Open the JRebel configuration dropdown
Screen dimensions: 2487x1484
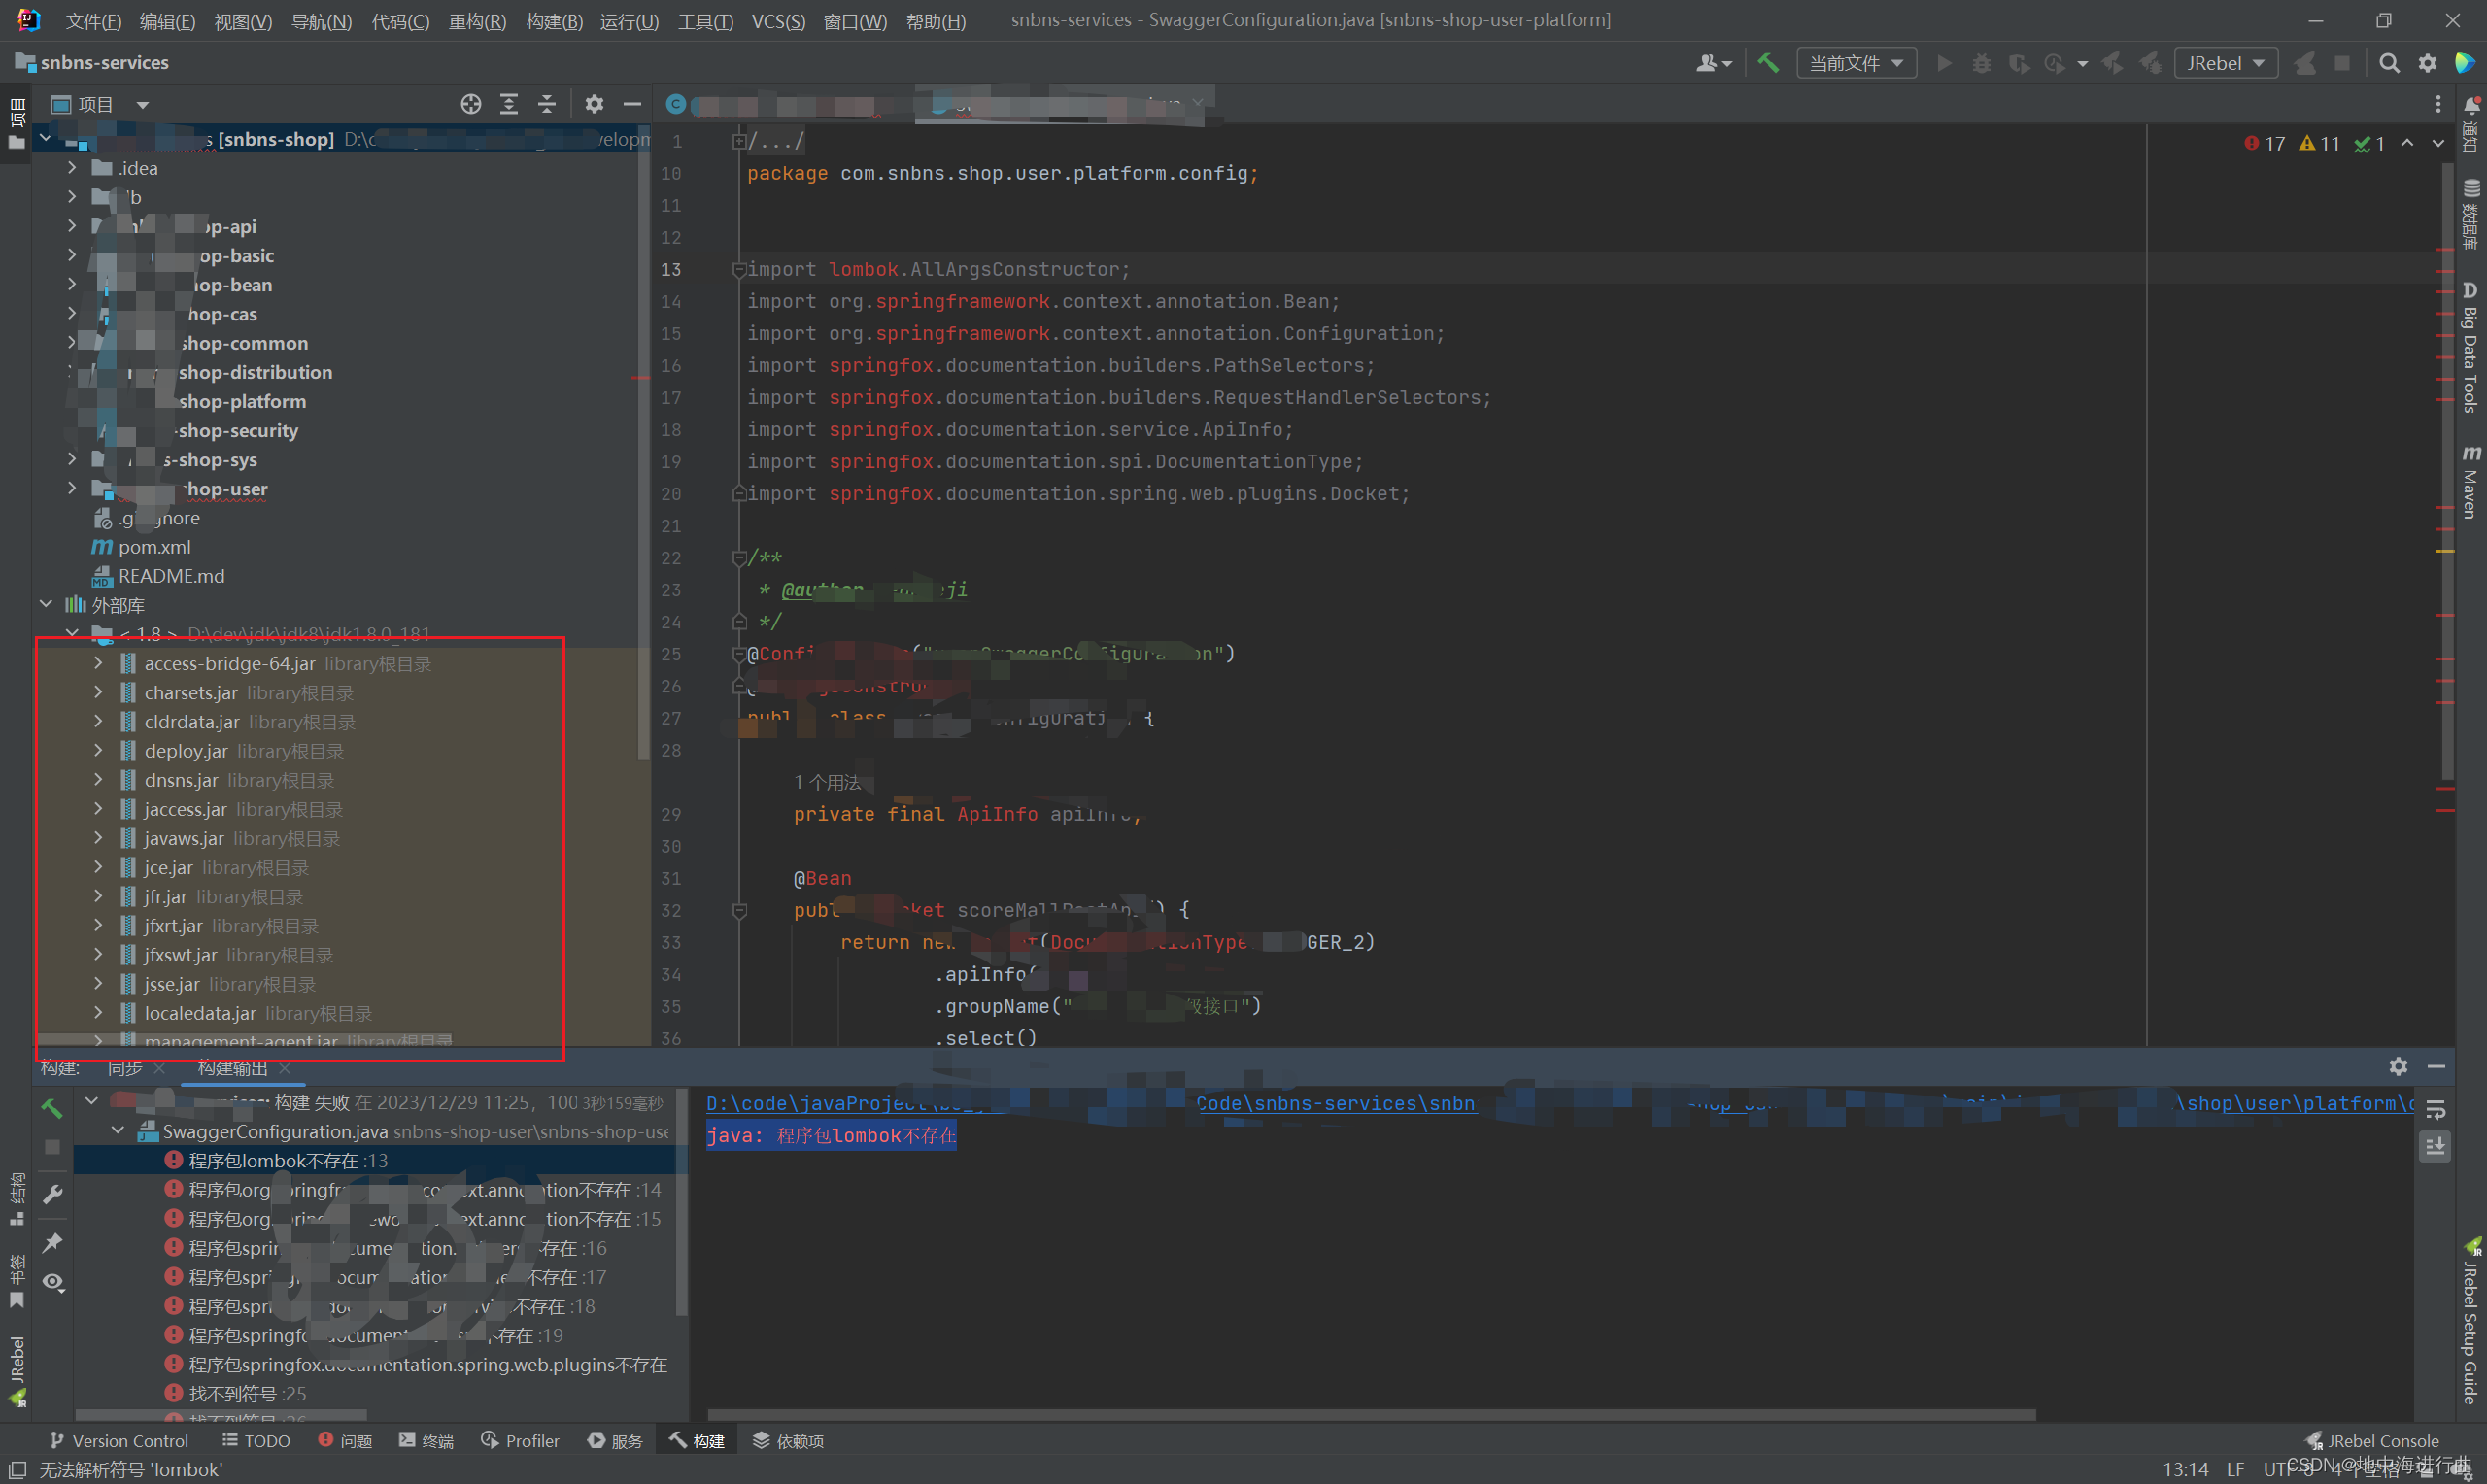pos(2225,63)
